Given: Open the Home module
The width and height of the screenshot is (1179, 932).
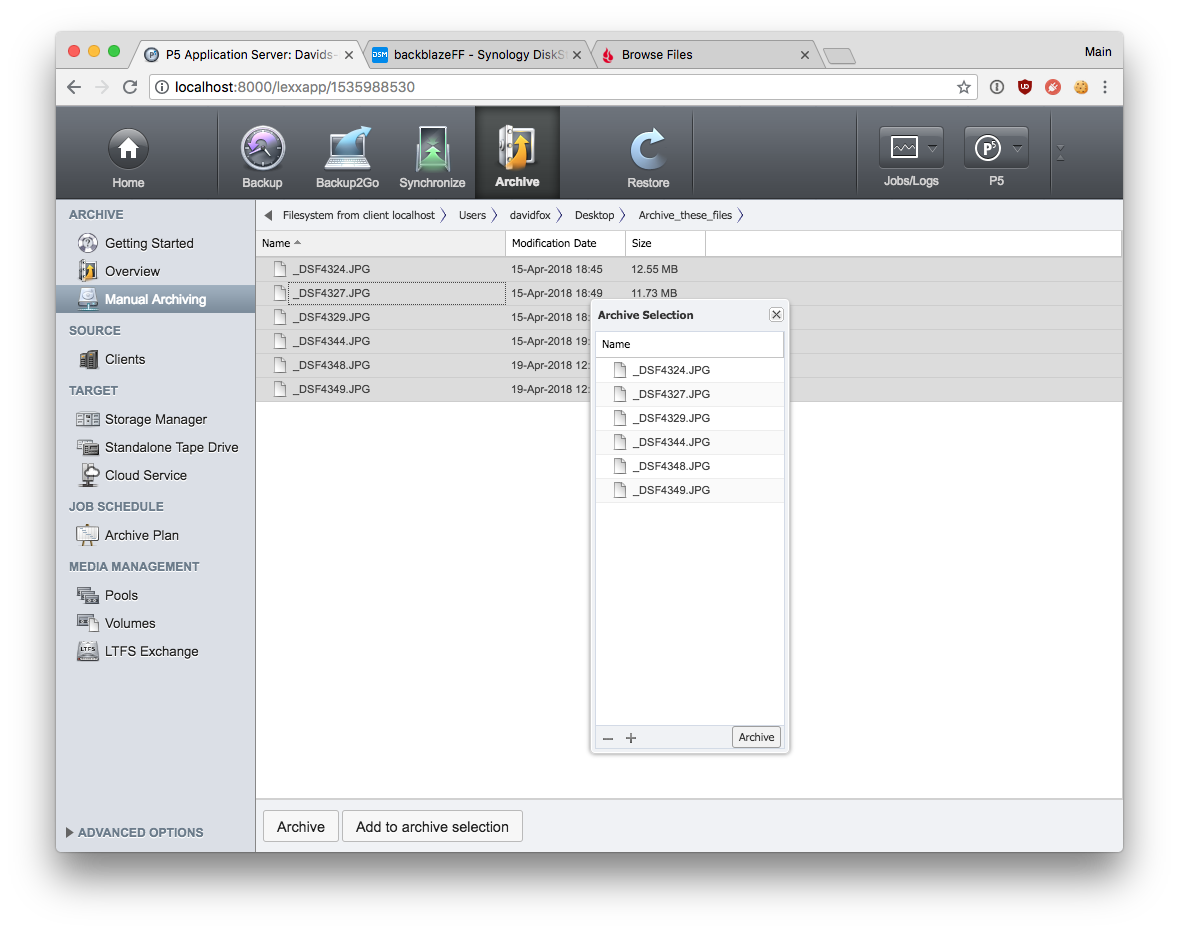Looking at the screenshot, I should pos(128,157).
